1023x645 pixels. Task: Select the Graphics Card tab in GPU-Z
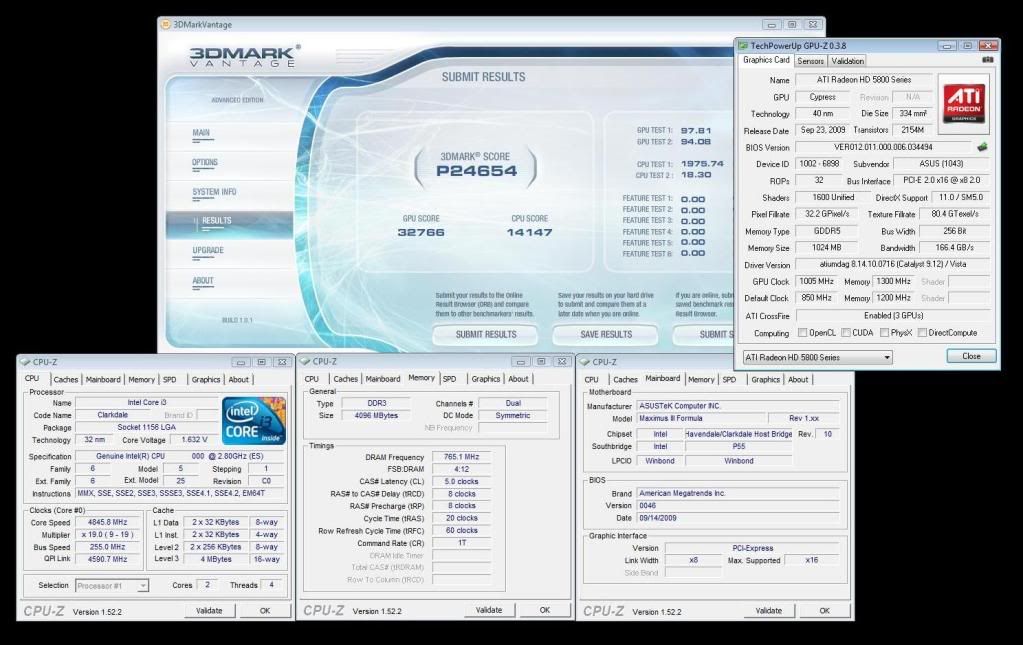(x=766, y=60)
